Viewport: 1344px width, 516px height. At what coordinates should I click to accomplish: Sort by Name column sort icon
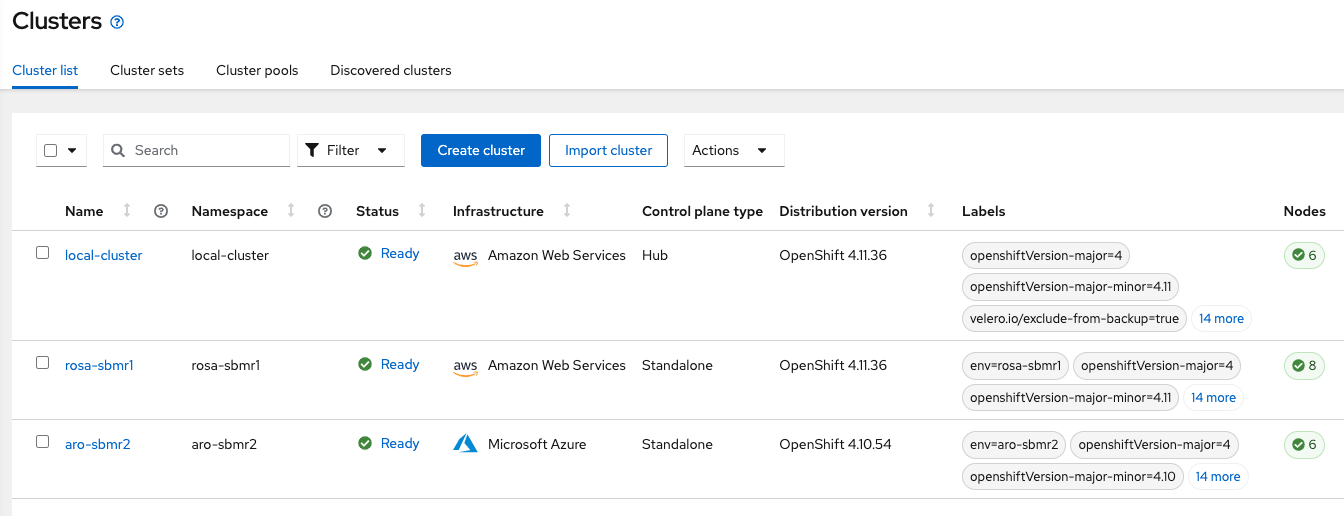tap(127, 211)
